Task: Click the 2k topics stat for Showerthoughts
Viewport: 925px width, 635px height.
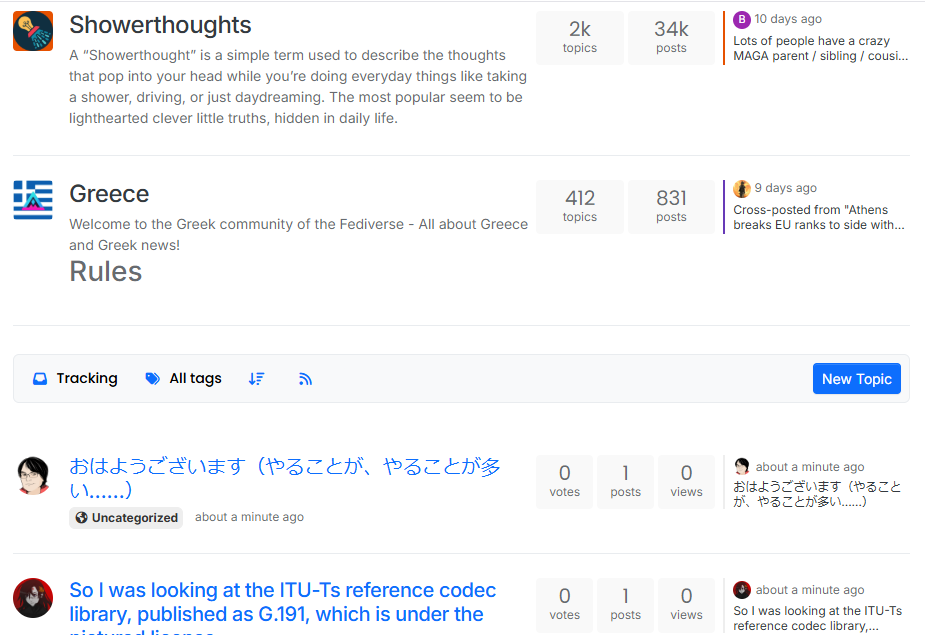Action: point(579,37)
